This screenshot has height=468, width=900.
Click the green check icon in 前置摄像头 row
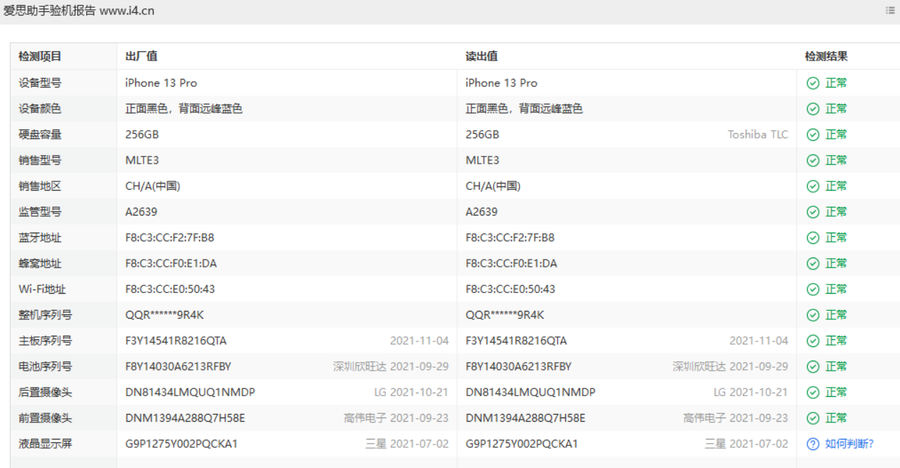pyautogui.click(x=813, y=419)
